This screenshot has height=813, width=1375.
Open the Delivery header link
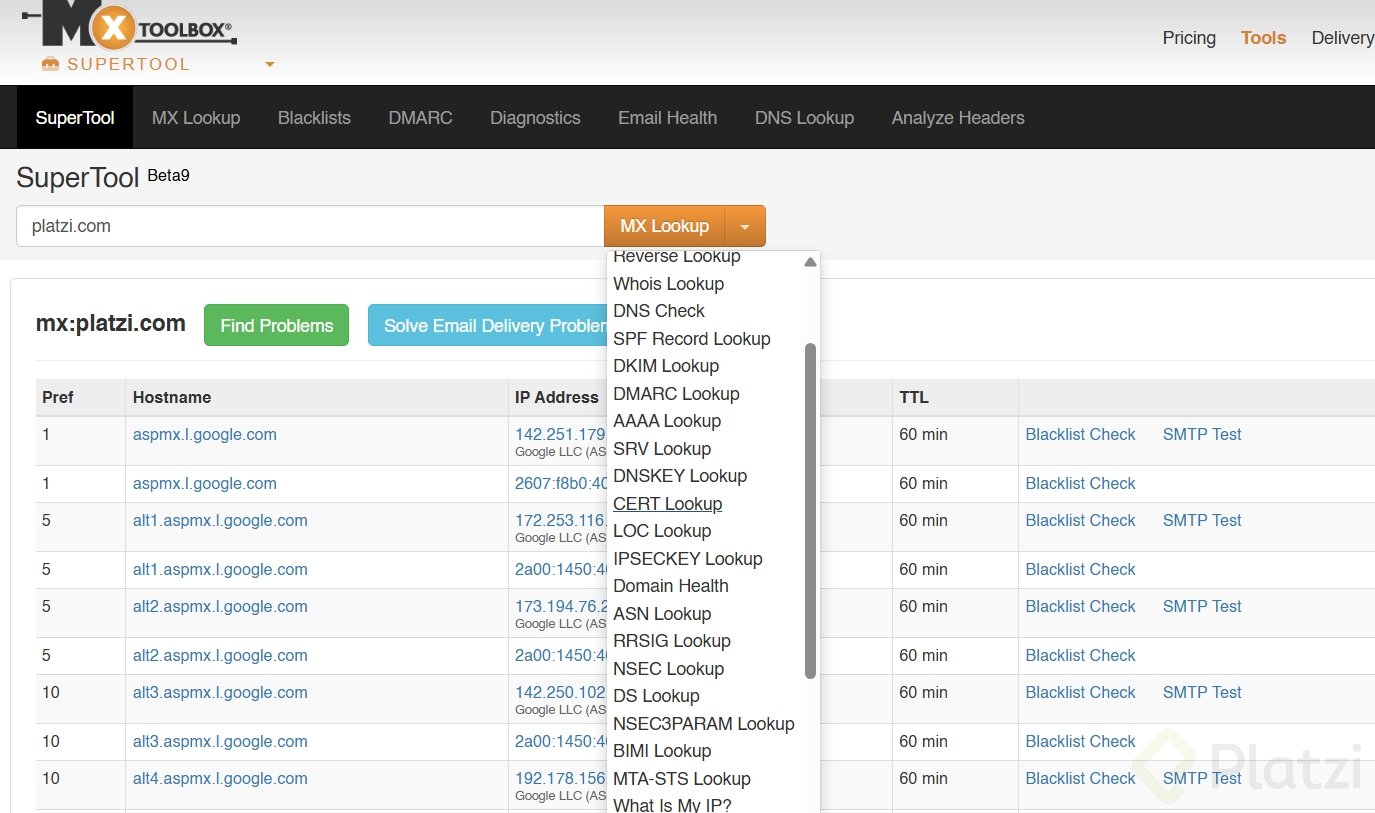[1342, 38]
